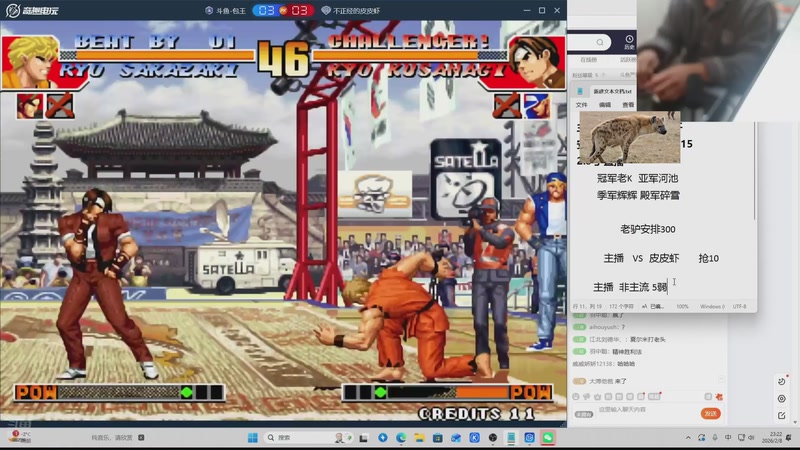Open the target-shaped settings icon in sidebar
The image size is (800, 450).
coord(782,399)
